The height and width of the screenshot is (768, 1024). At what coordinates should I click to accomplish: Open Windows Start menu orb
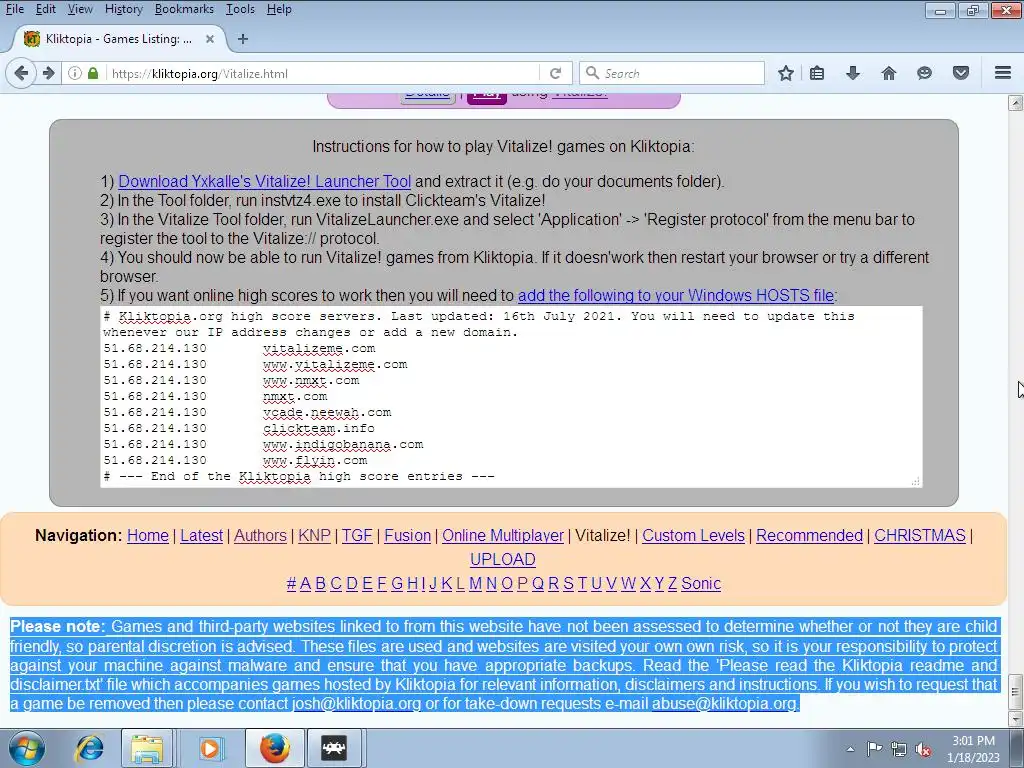point(27,748)
